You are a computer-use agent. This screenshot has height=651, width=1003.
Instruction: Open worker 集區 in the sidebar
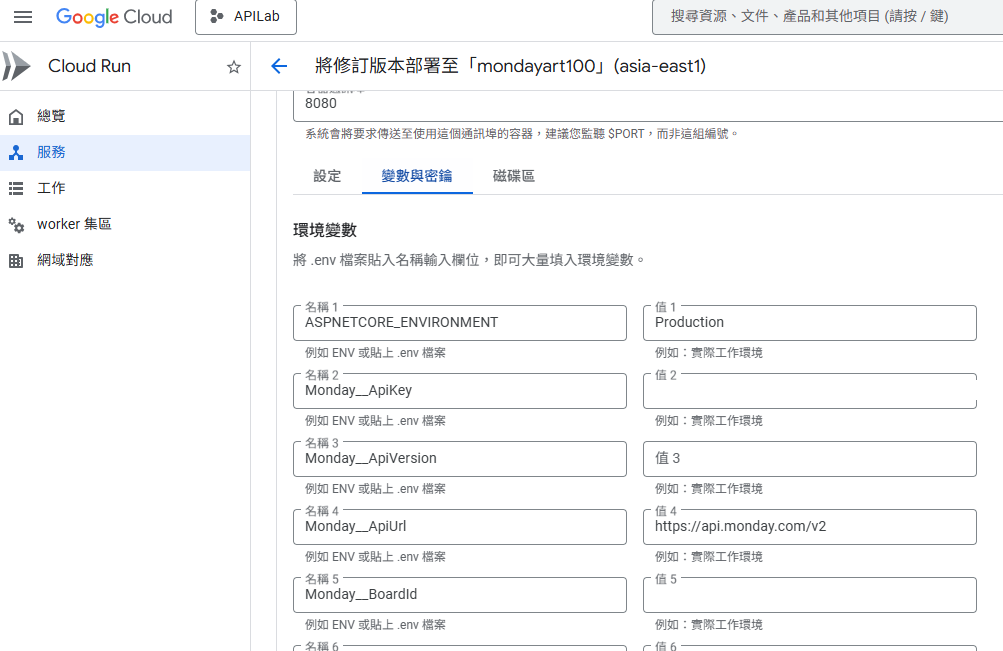[125, 224]
